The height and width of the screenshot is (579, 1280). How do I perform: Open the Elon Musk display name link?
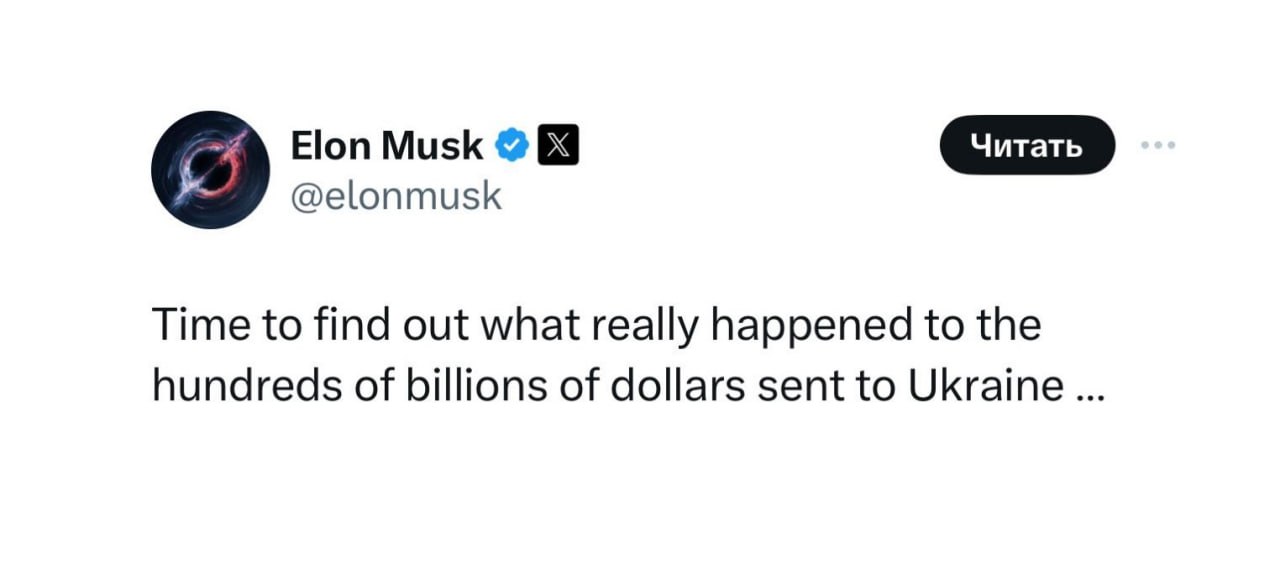tap(387, 146)
